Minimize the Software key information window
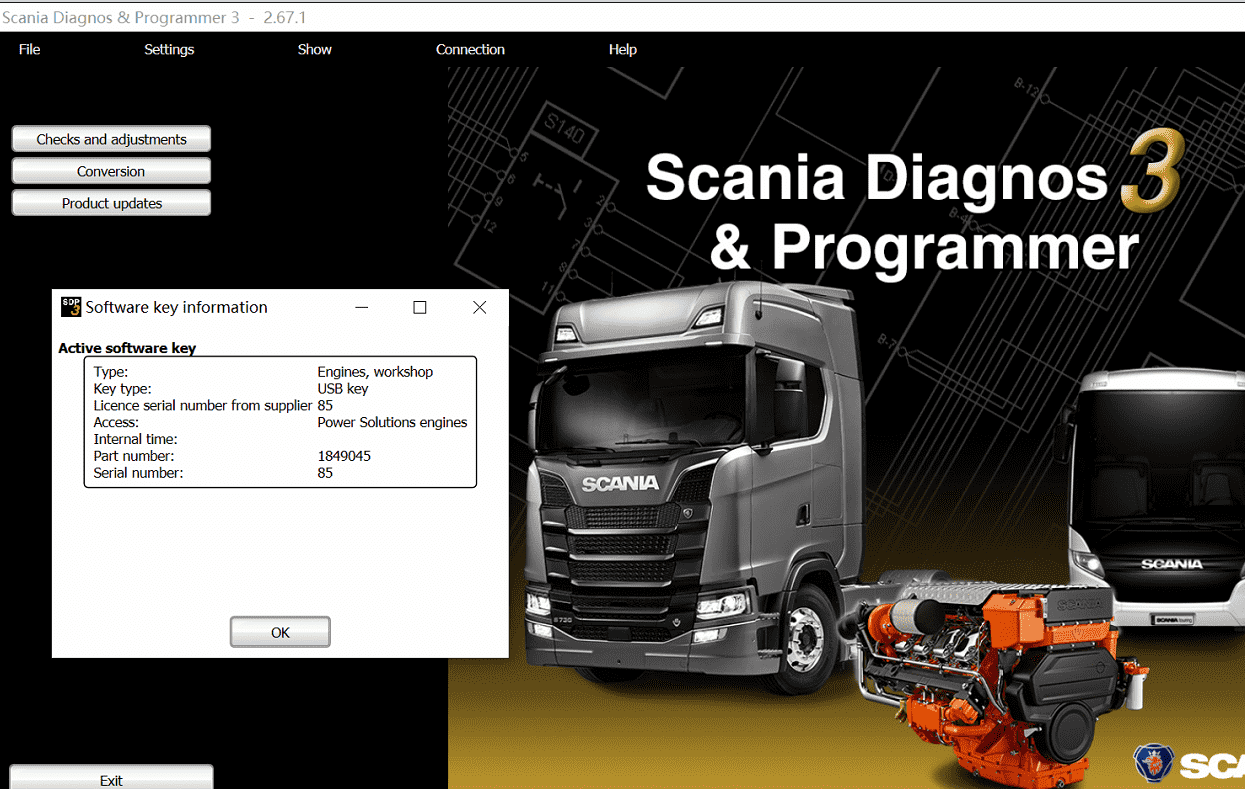The height and width of the screenshot is (789, 1245). coord(360,307)
